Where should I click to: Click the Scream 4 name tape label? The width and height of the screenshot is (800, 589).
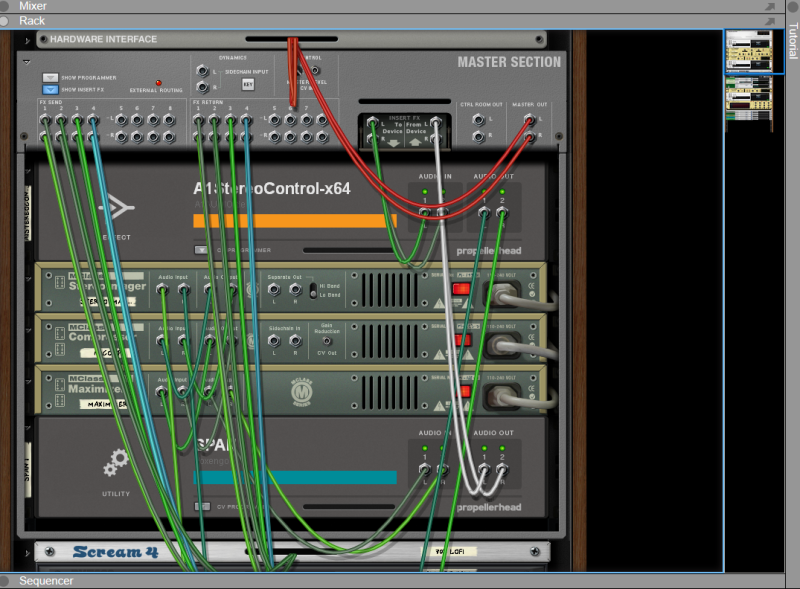[x=449, y=552]
